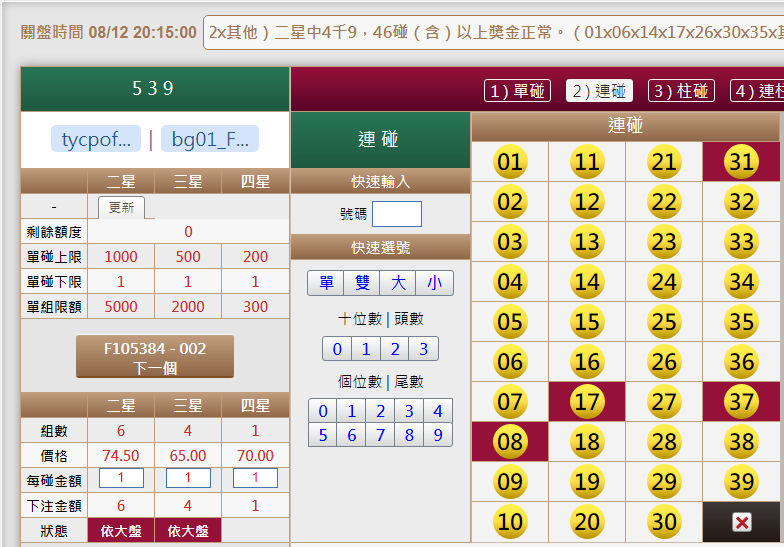The image size is (784, 547).
Task: Select tens digit 2 in 頭數
Action: [395, 349]
